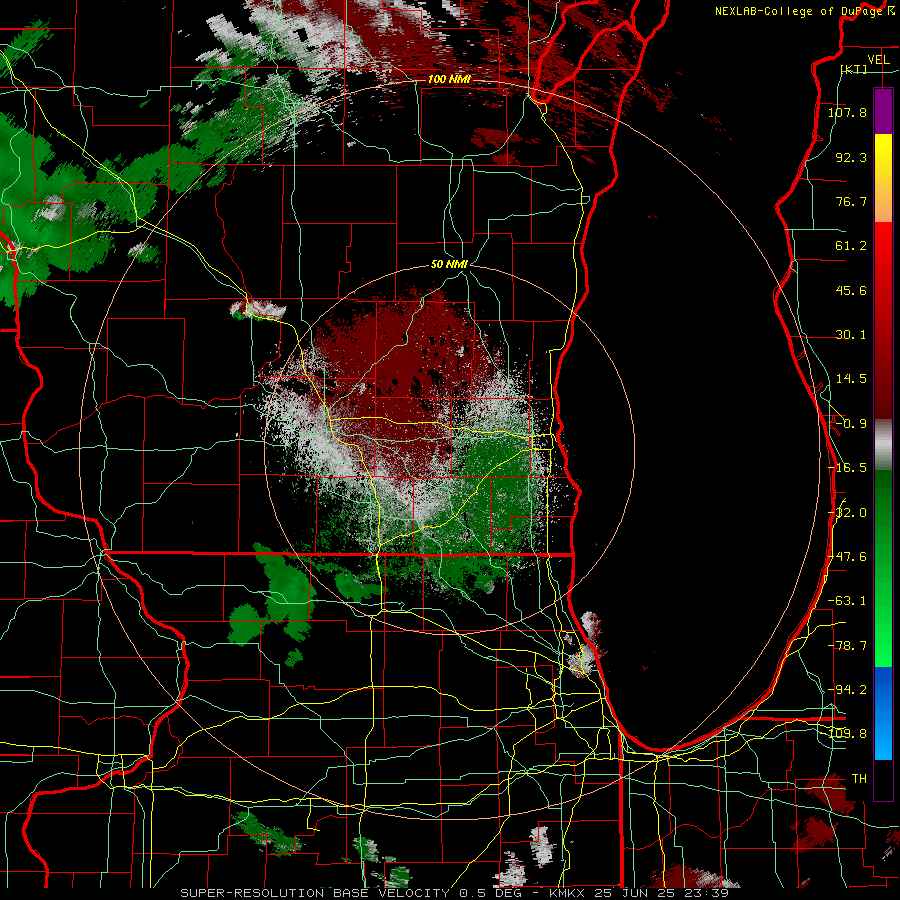
Task: Select the -16.5 value on velocity scale
Action: 847,468
